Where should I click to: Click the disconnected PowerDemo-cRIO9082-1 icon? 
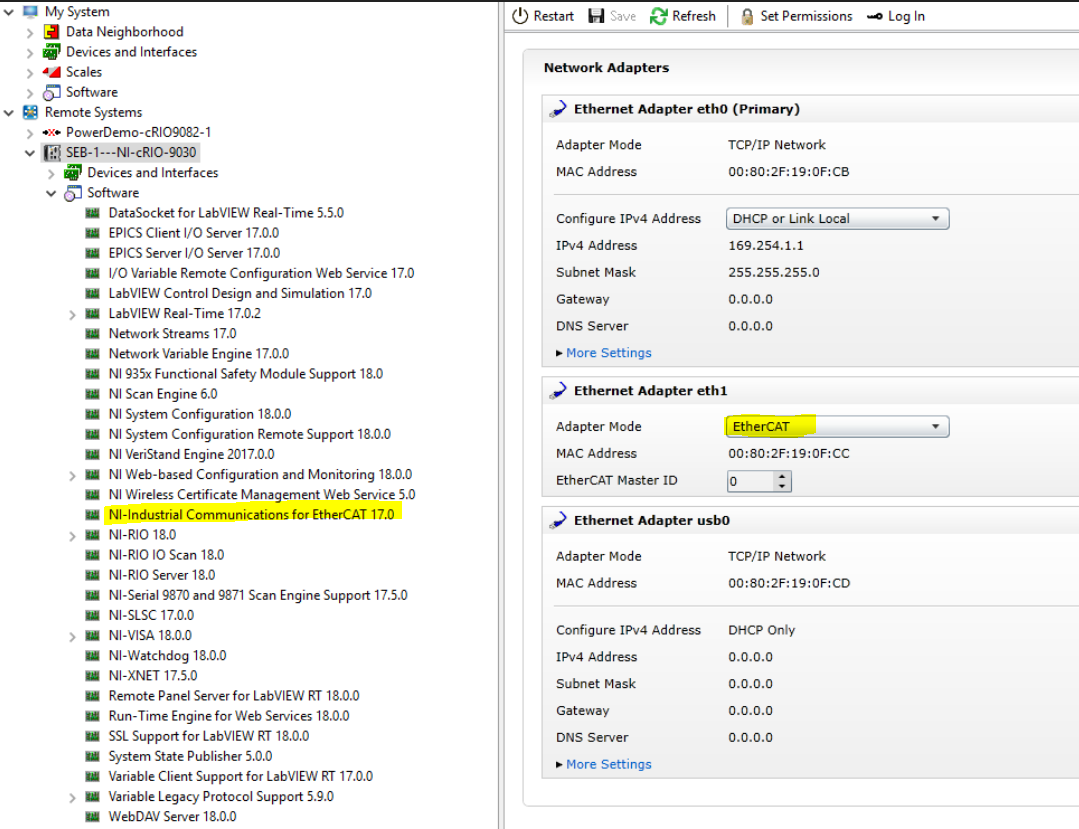pos(52,132)
